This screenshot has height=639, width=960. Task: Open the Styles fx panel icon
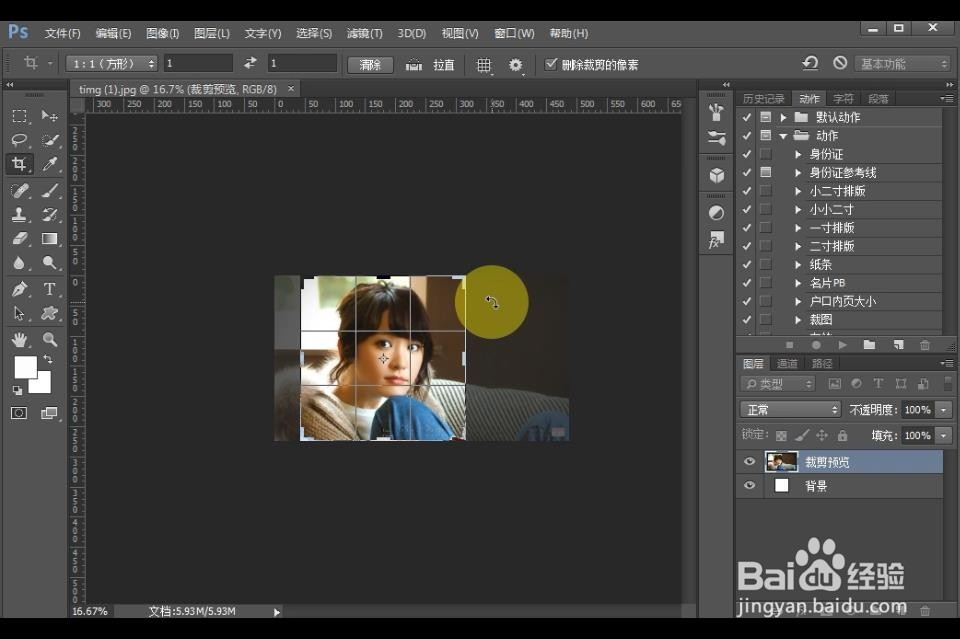pos(716,239)
